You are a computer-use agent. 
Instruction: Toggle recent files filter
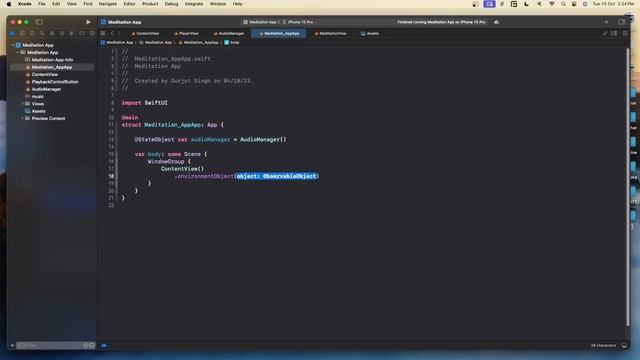coord(86,345)
